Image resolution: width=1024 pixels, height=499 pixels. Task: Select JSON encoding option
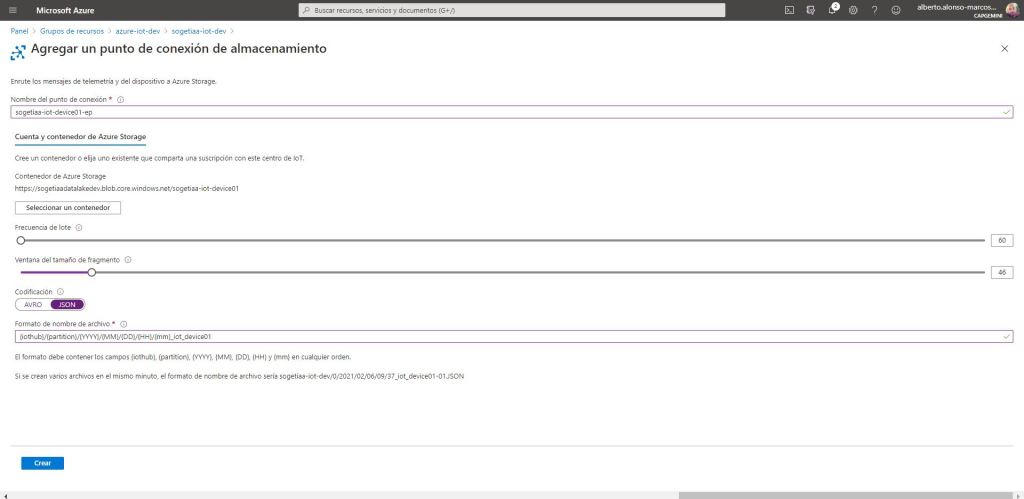pos(68,304)
